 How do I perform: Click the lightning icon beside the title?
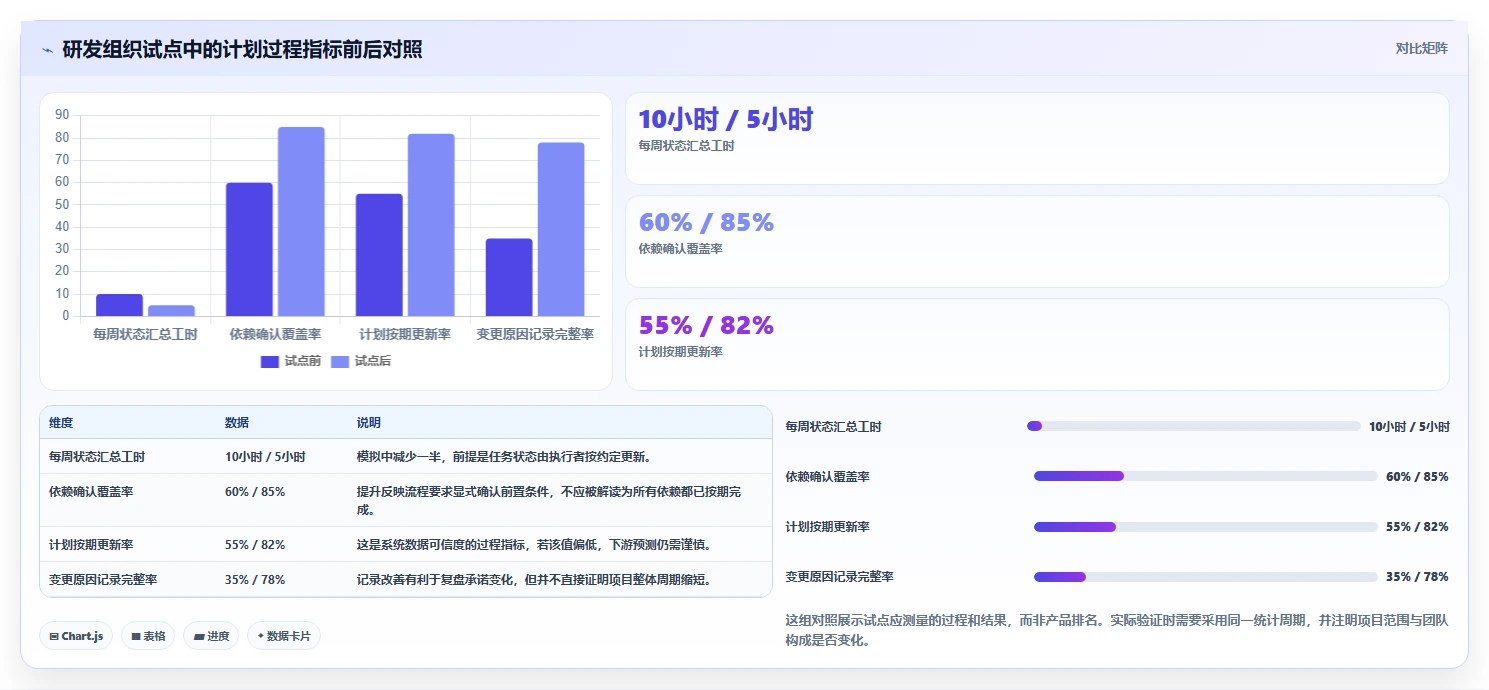point(48,50)
